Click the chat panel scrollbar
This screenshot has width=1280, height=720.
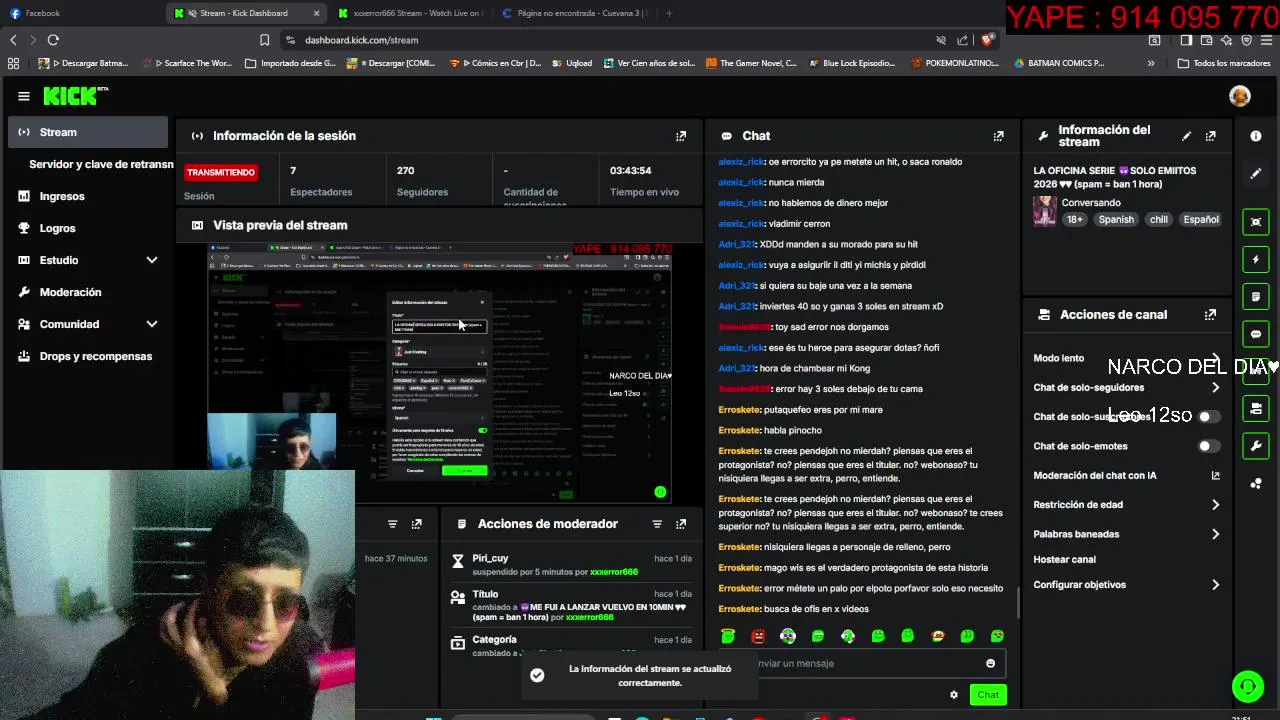pos(1018,603)
